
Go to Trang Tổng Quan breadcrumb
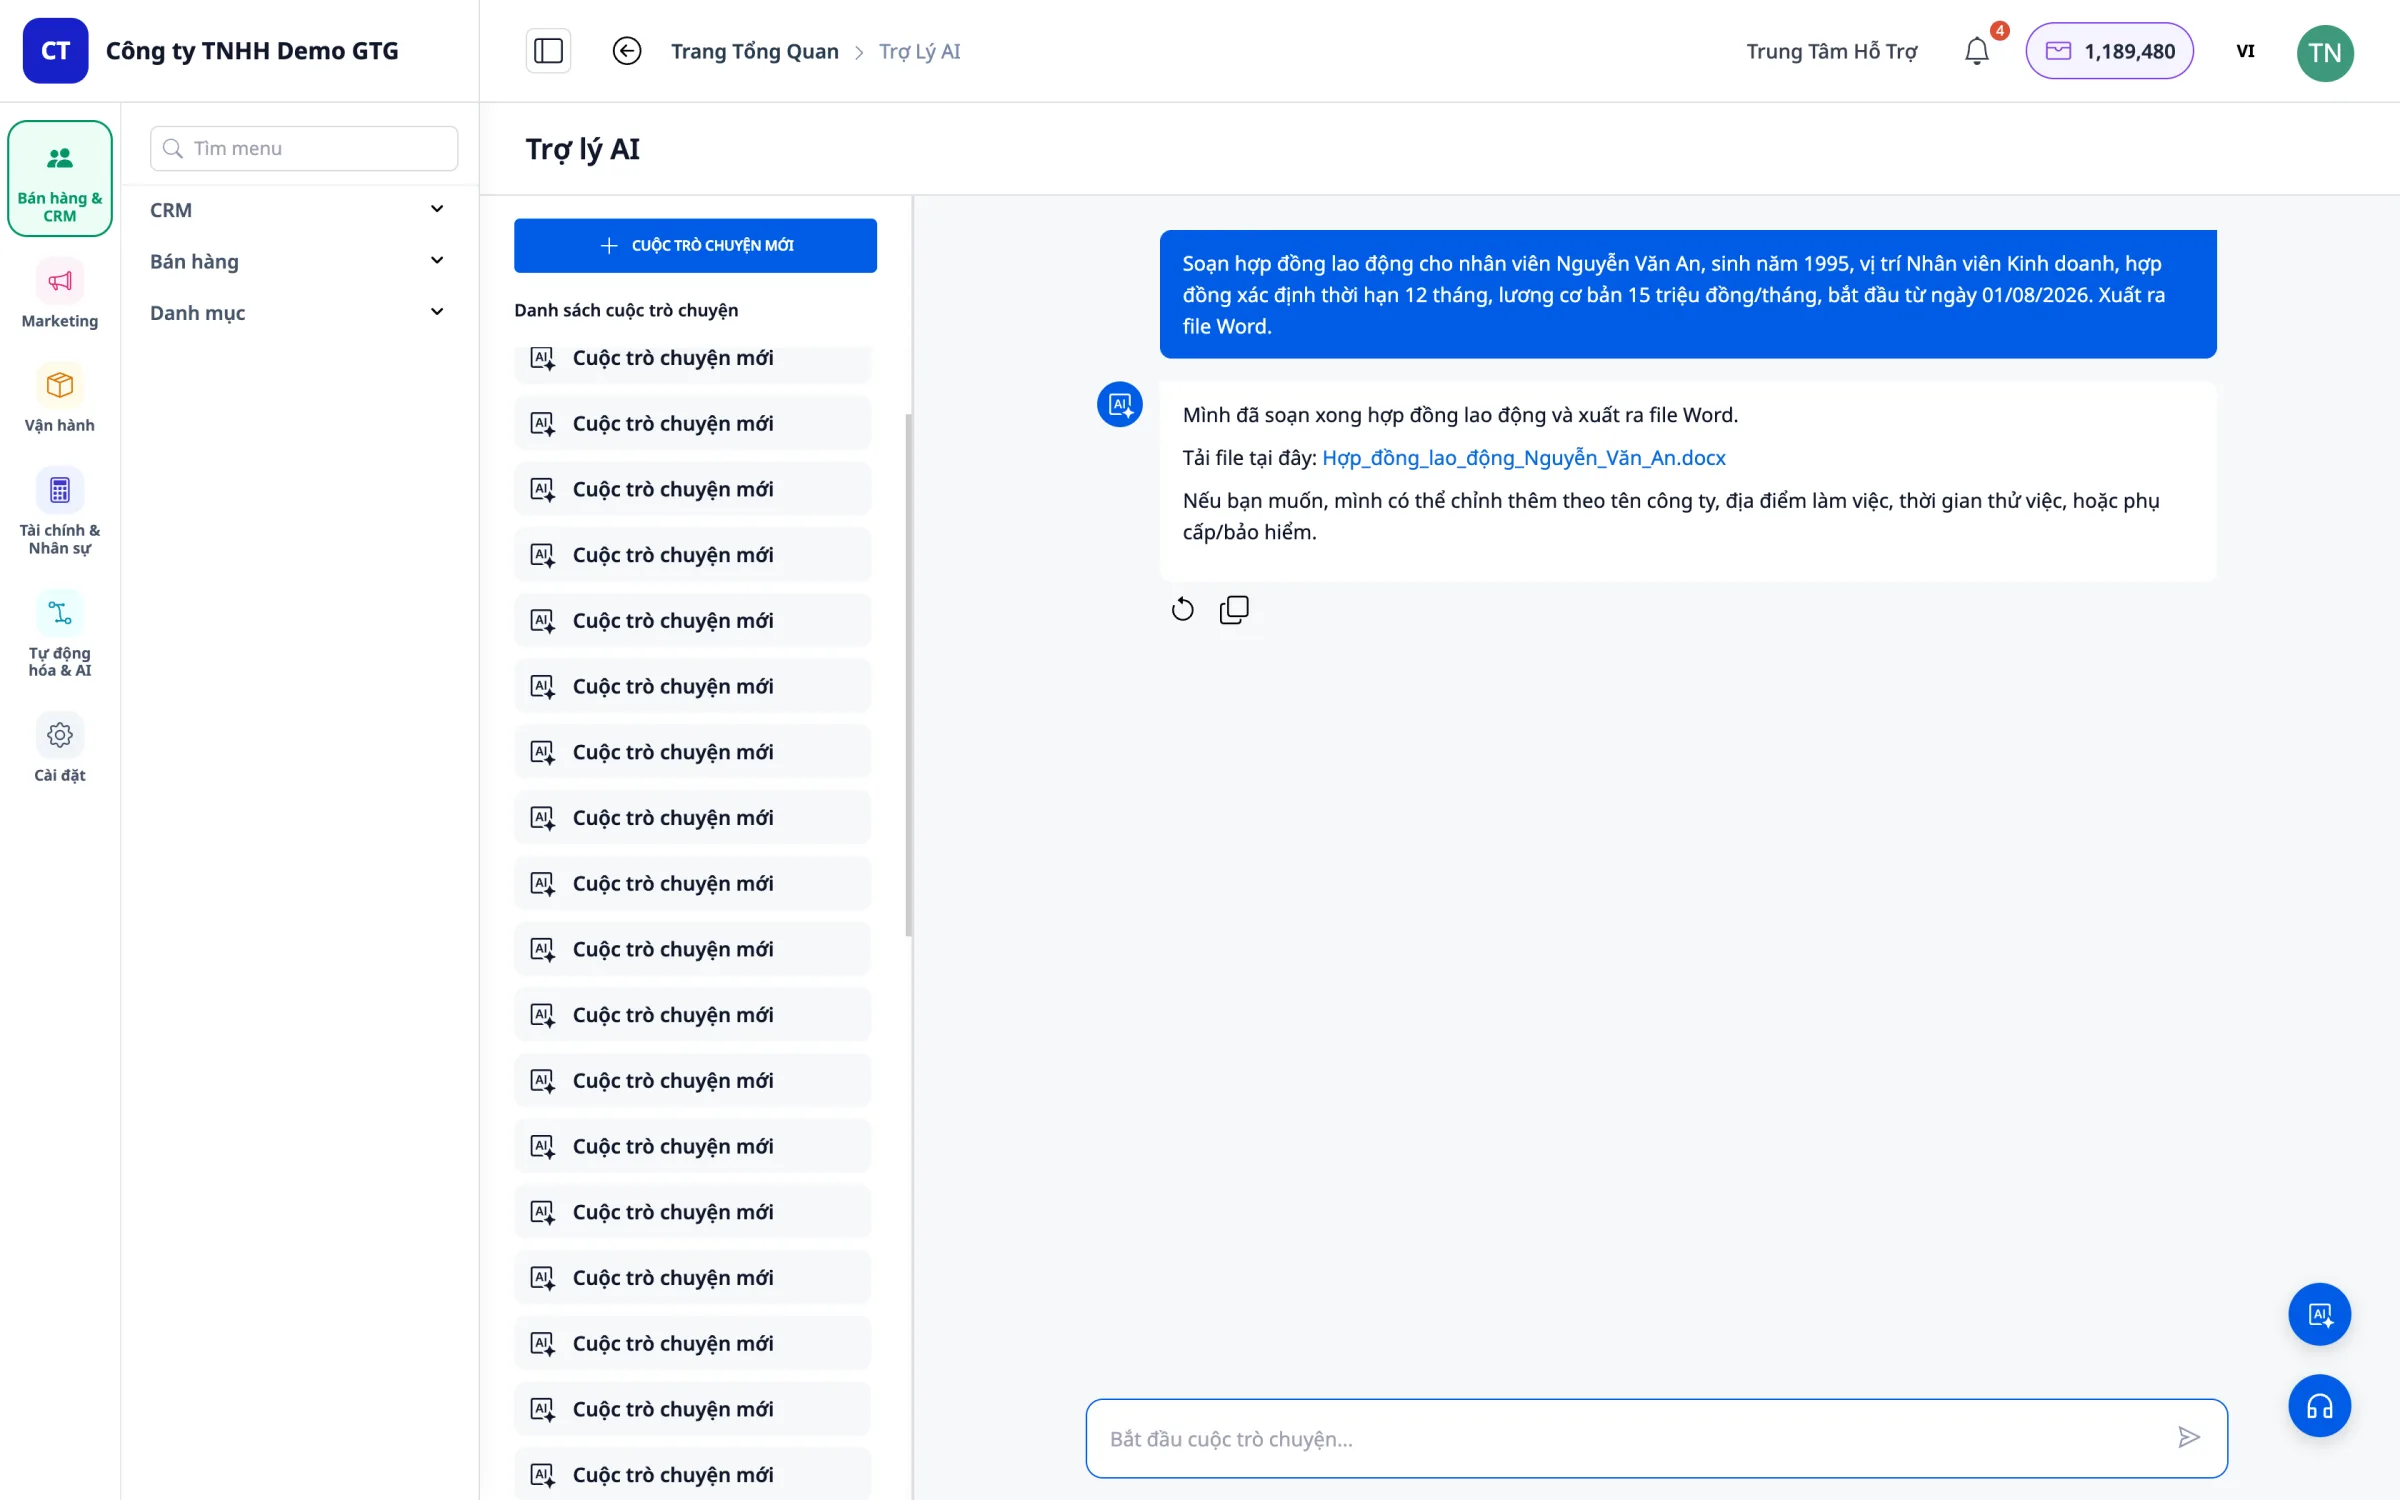click(x=754, y=51)
